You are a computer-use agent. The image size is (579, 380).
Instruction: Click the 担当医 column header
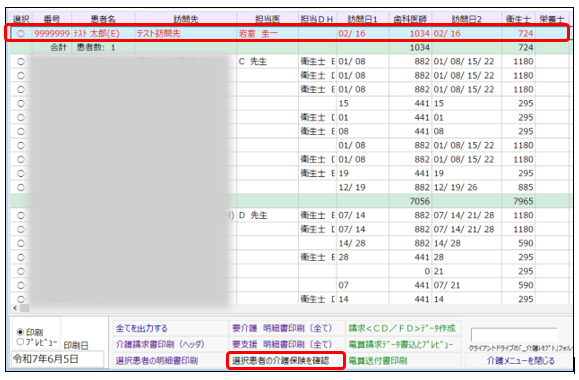click(x=268, y=19)
